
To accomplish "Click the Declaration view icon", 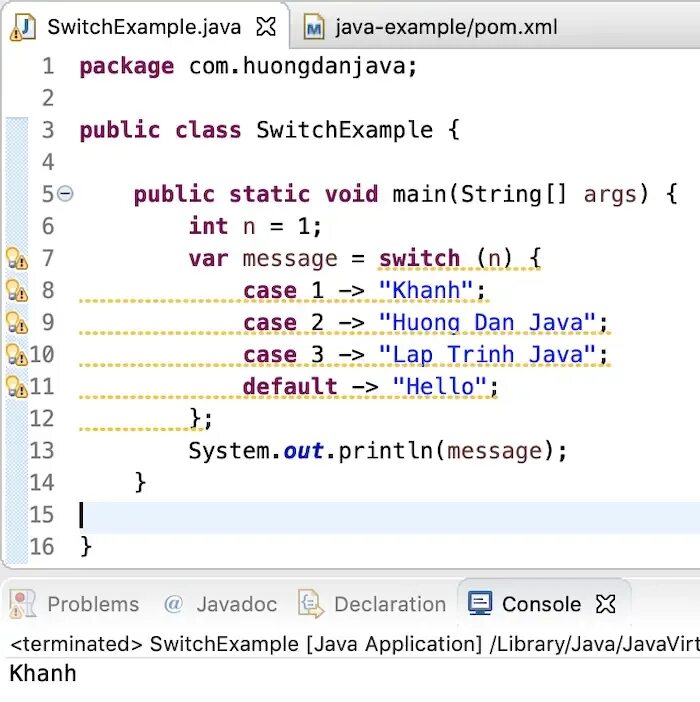I will [x=311, y=604].
